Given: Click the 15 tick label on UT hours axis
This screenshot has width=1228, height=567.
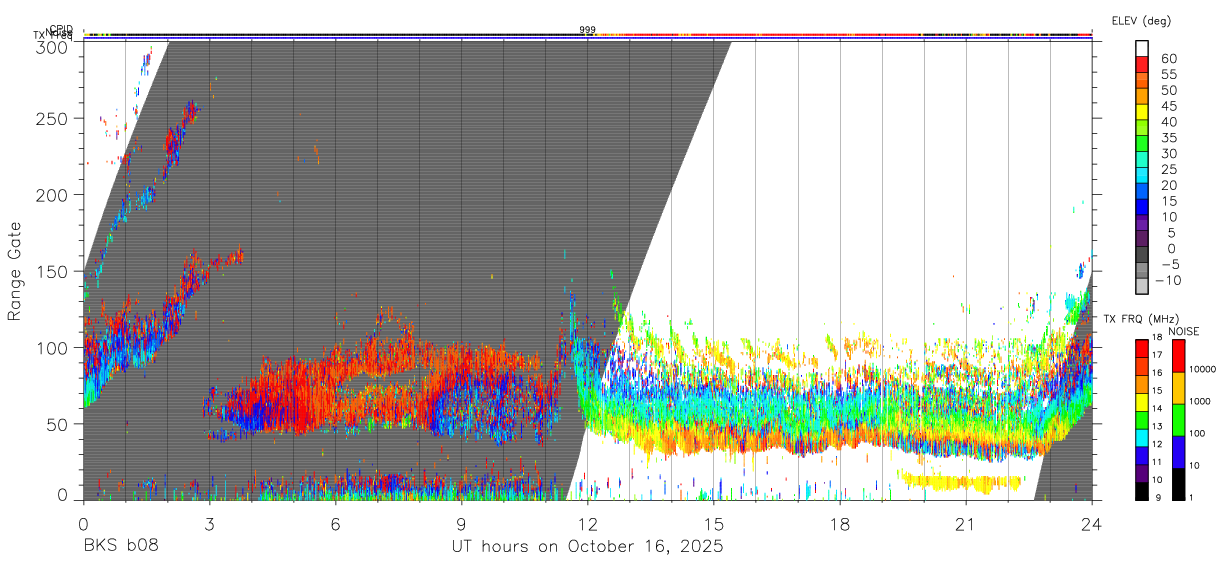Looking at the screenshot, I should 714,524.
